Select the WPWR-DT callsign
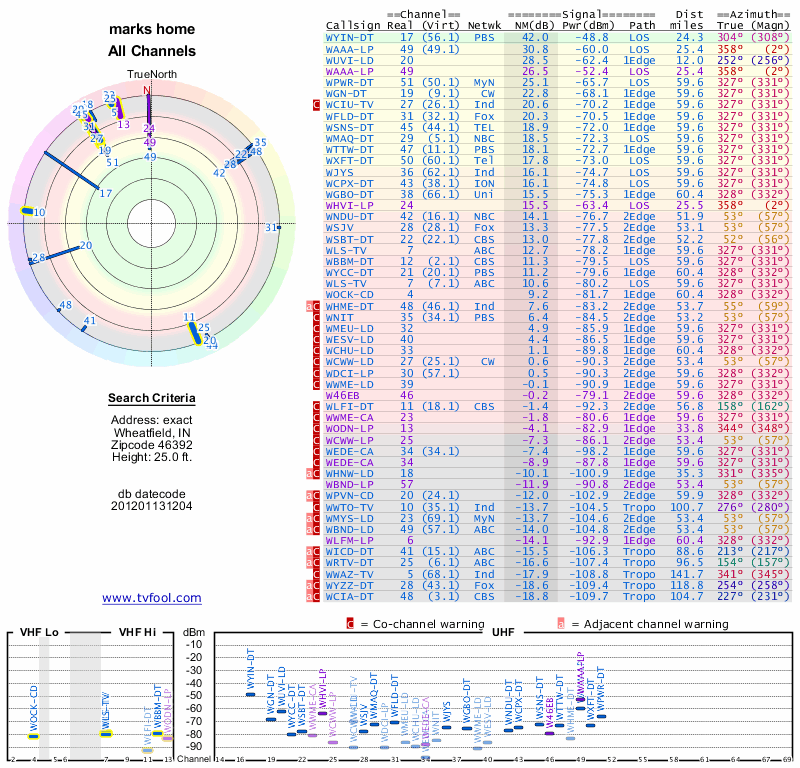This screenshot has height=768, width=800. point(349,83)
